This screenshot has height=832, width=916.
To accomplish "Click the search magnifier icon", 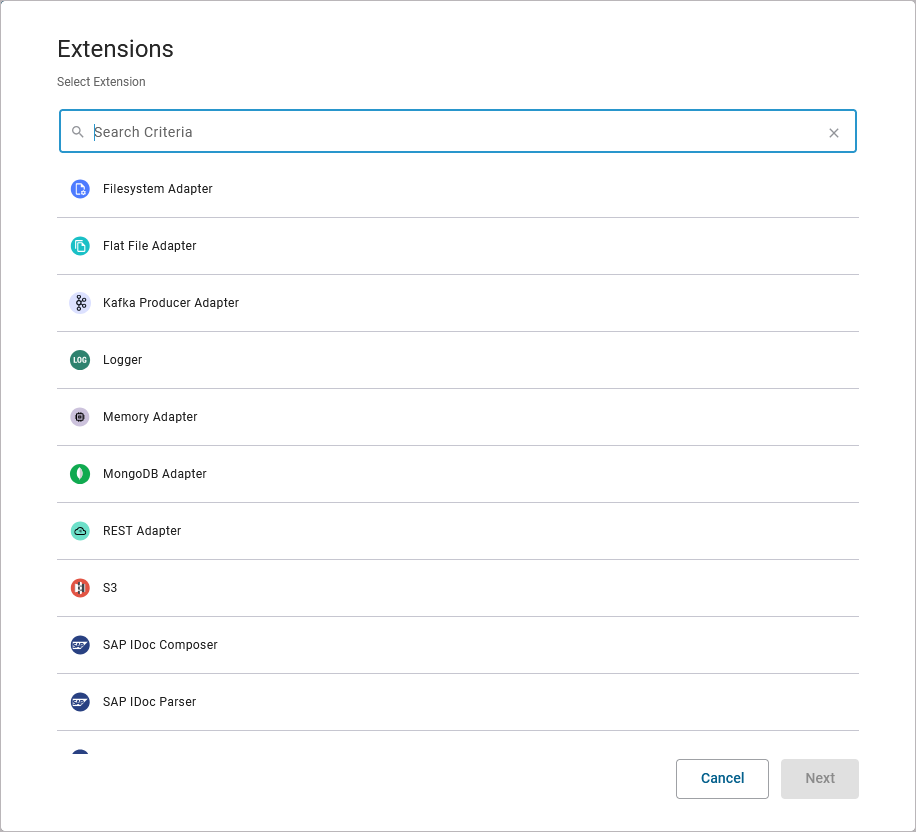I will pos(78,132).
